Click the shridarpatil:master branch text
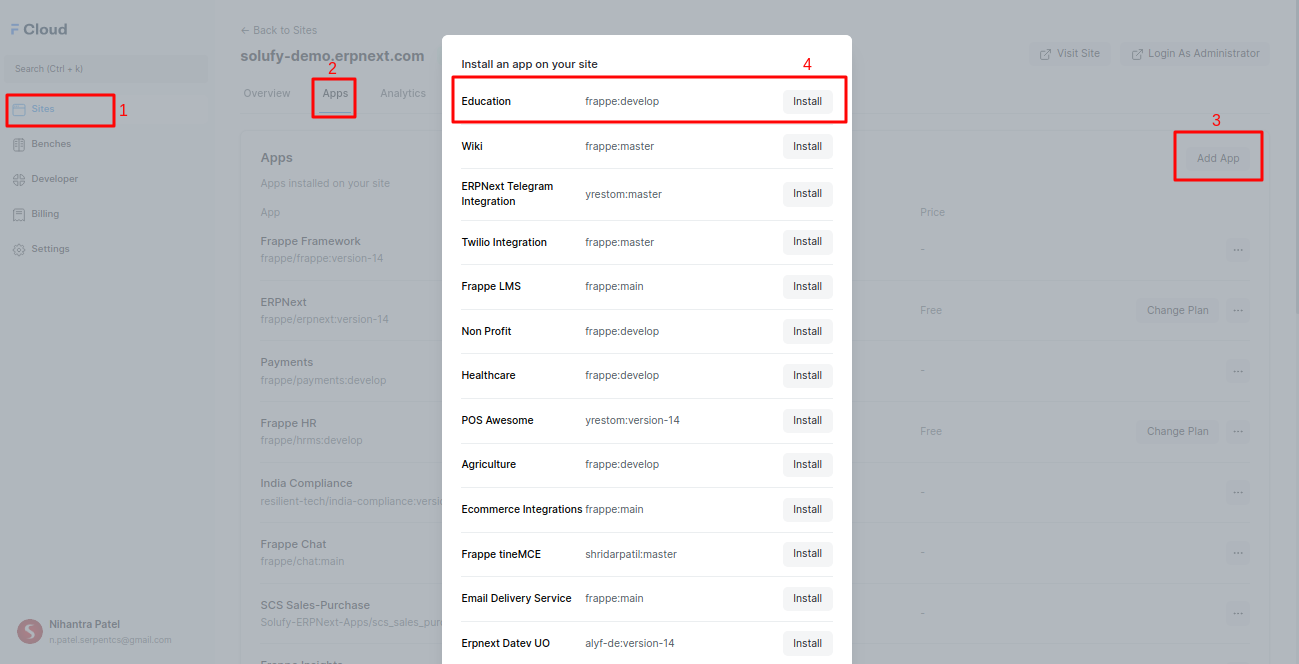Viewport: 1299px width, 664px height. 631,554
